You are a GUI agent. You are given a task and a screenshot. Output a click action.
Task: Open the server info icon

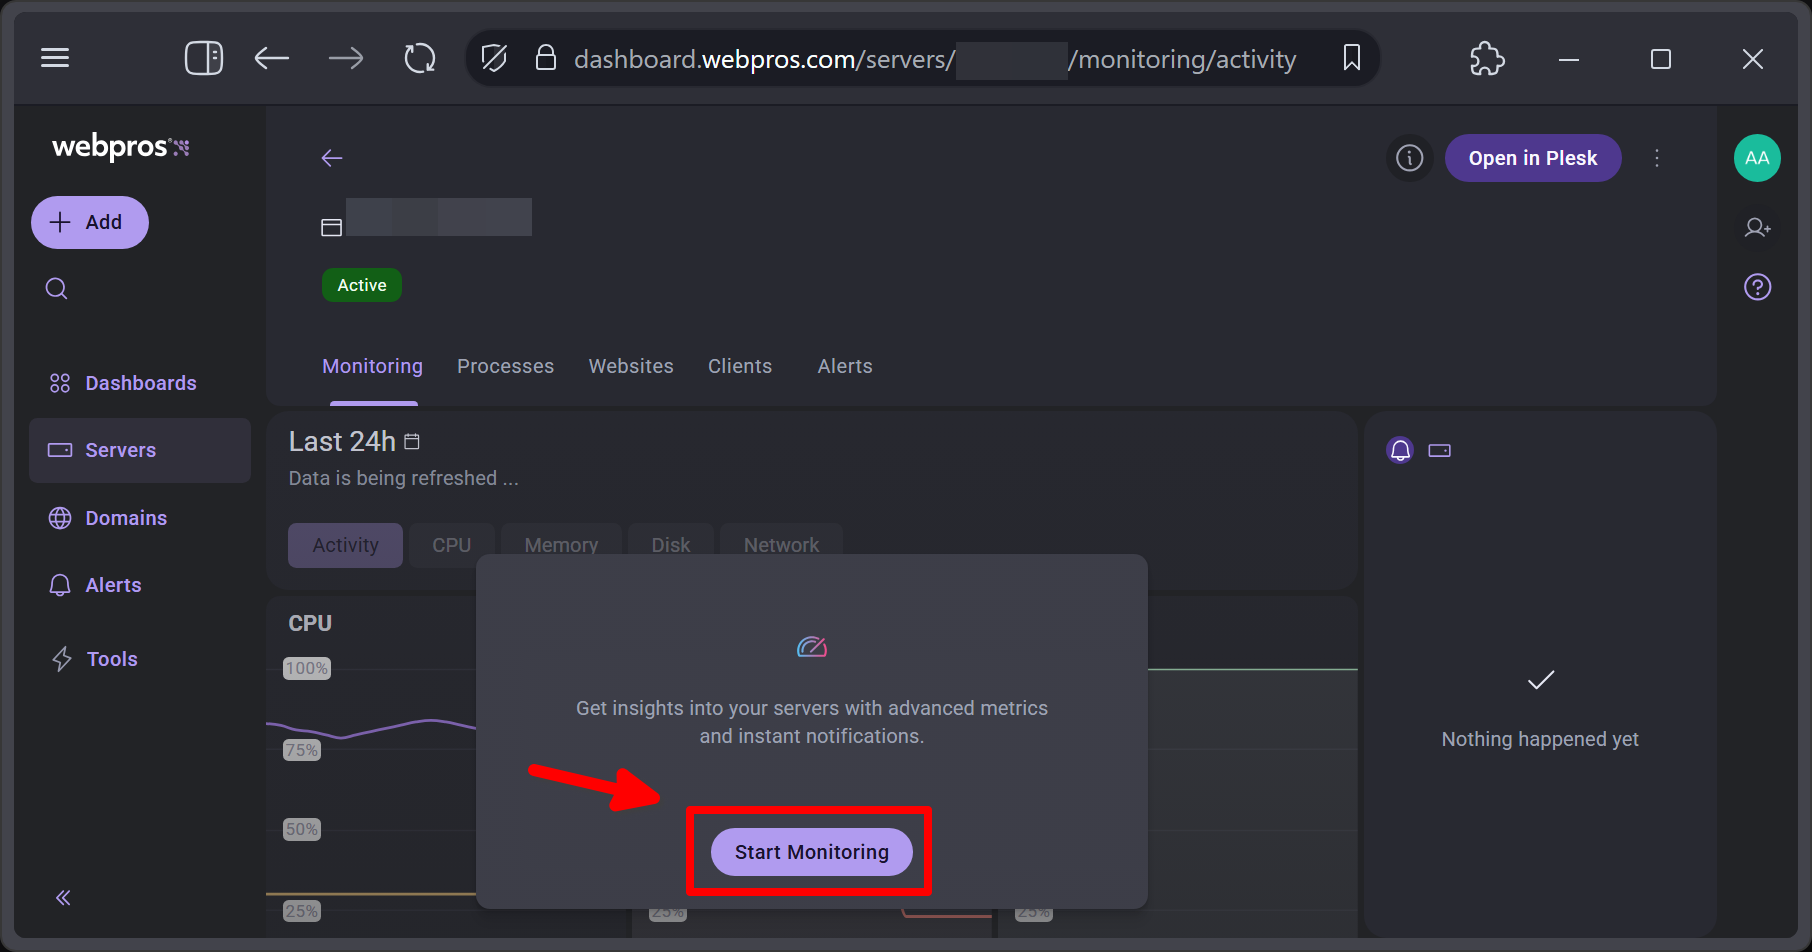coord(1410,158)
